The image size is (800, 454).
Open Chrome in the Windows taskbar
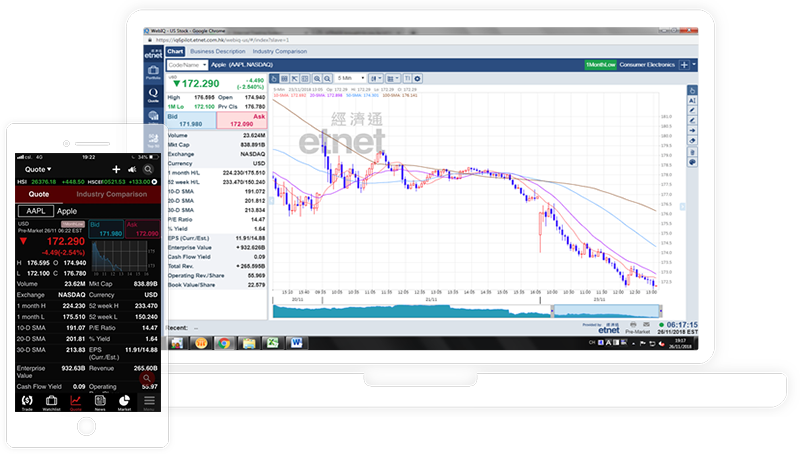point(224,343)
